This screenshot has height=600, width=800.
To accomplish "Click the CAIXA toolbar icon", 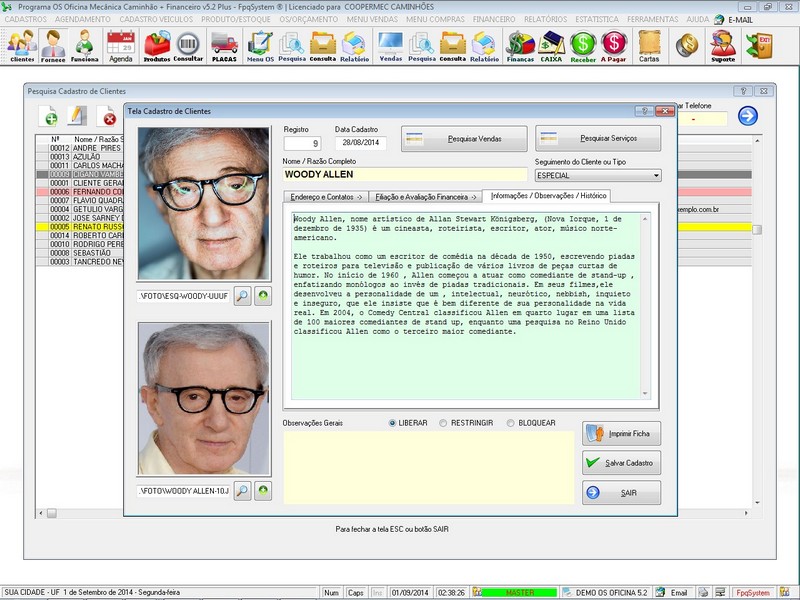I will point(551,46).
